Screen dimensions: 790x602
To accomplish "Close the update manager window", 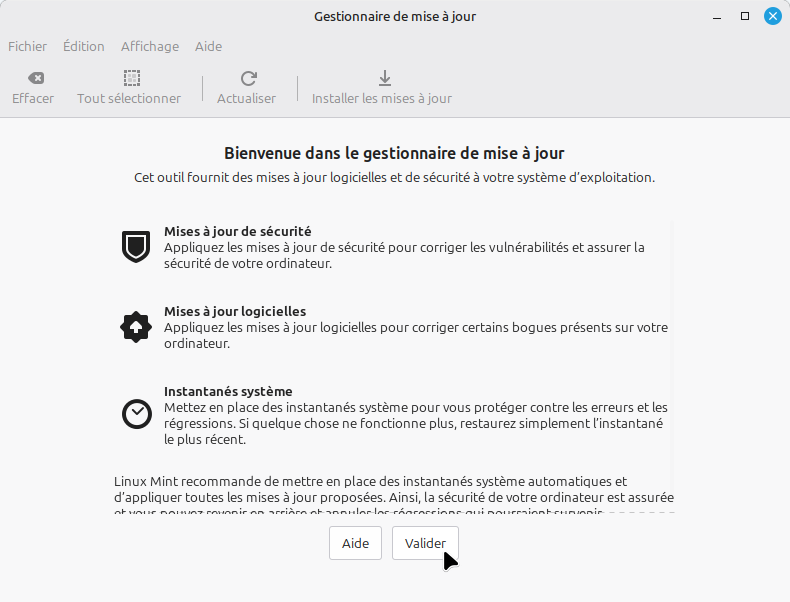I will [x=773, y=17].
